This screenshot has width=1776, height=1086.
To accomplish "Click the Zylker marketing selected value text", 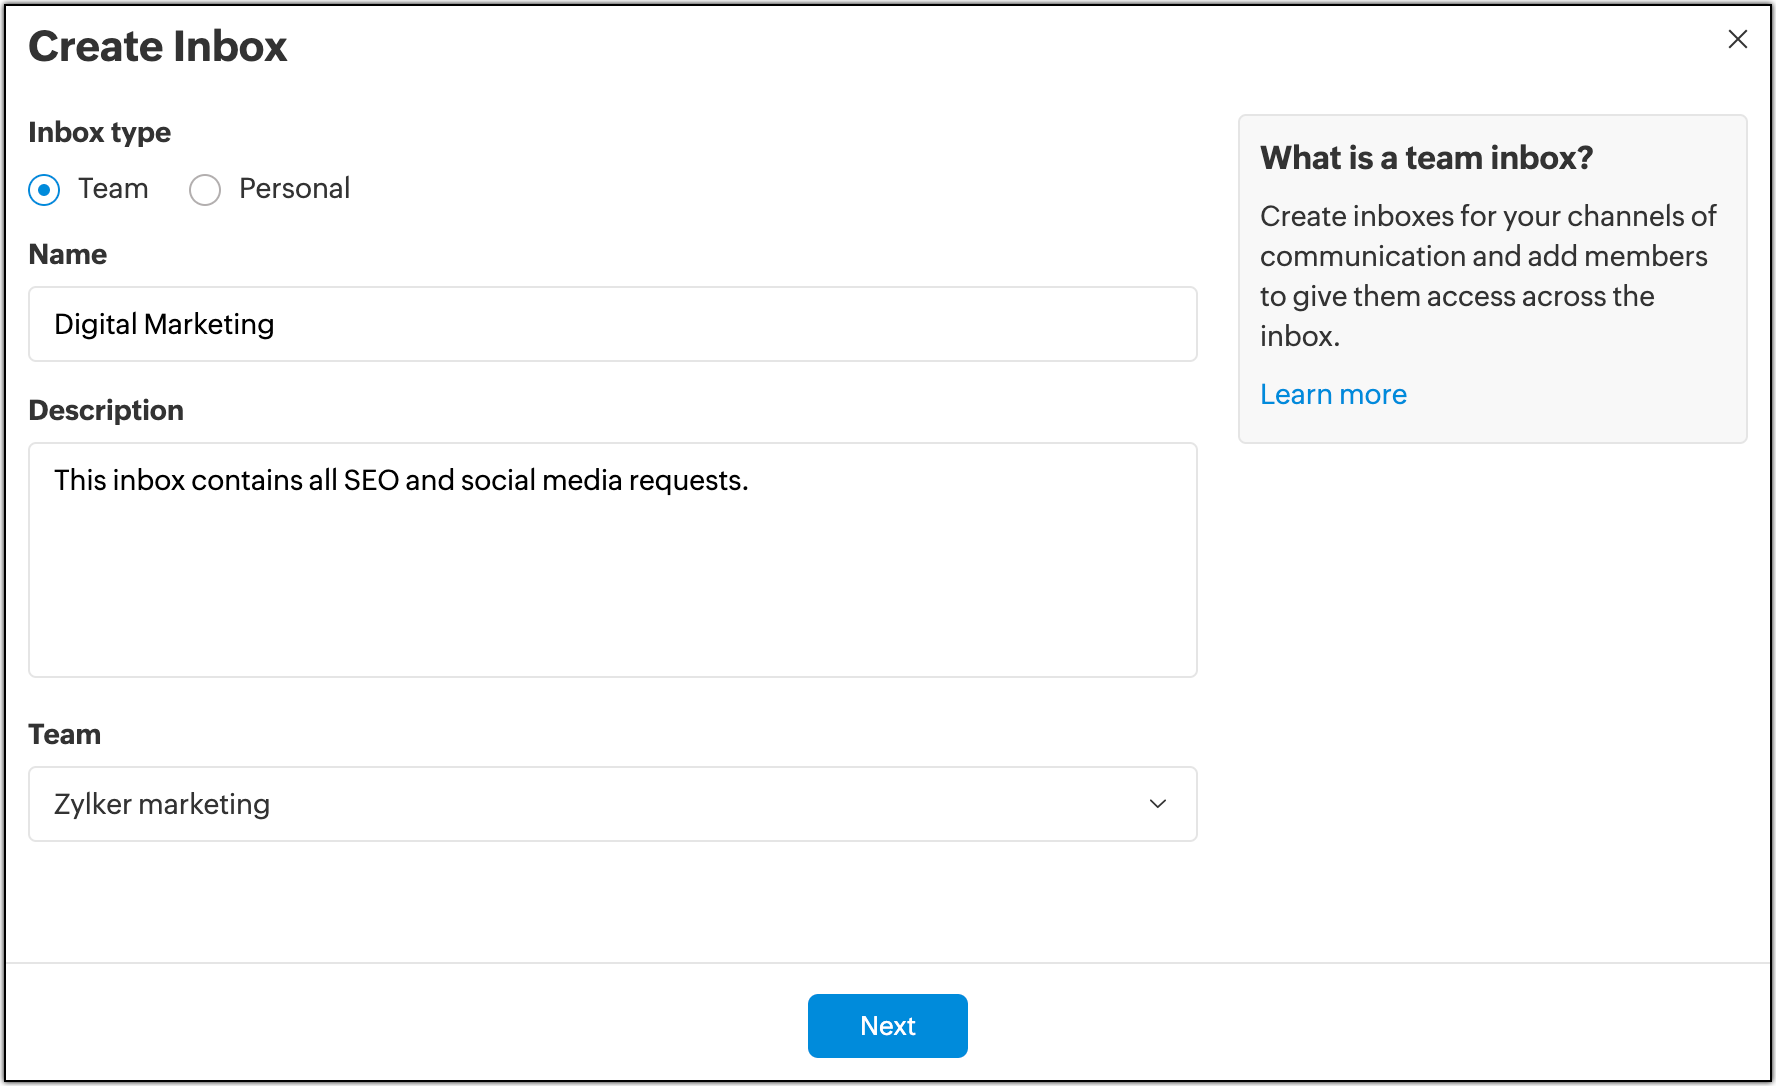I will 162,804.
